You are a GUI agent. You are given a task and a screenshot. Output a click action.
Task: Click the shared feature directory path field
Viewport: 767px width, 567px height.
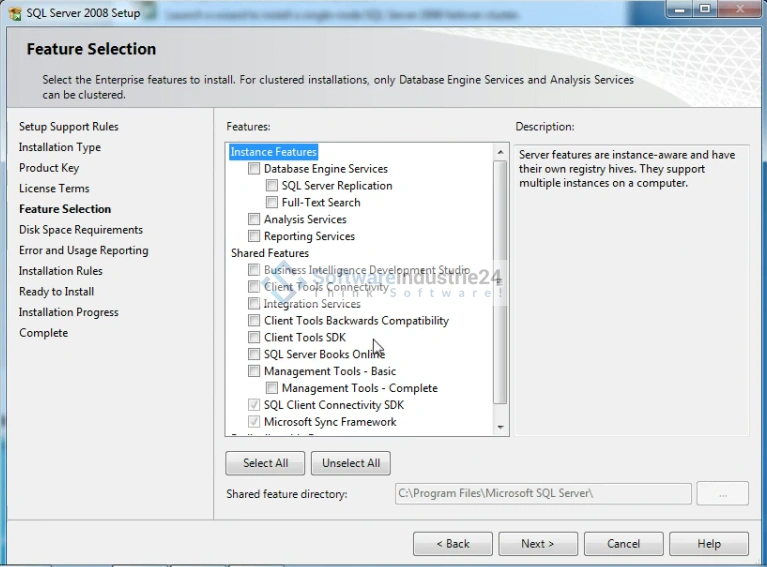click(542, 494)
